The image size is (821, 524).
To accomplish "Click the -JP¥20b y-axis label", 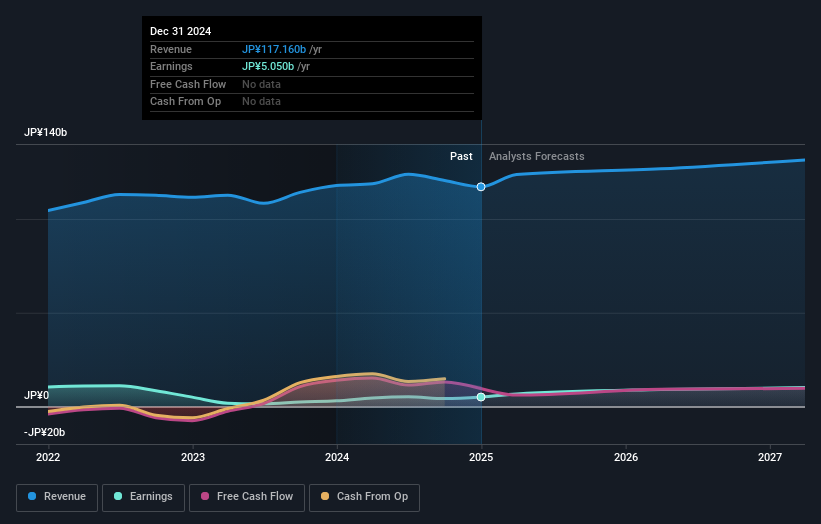I will (45, 432).
